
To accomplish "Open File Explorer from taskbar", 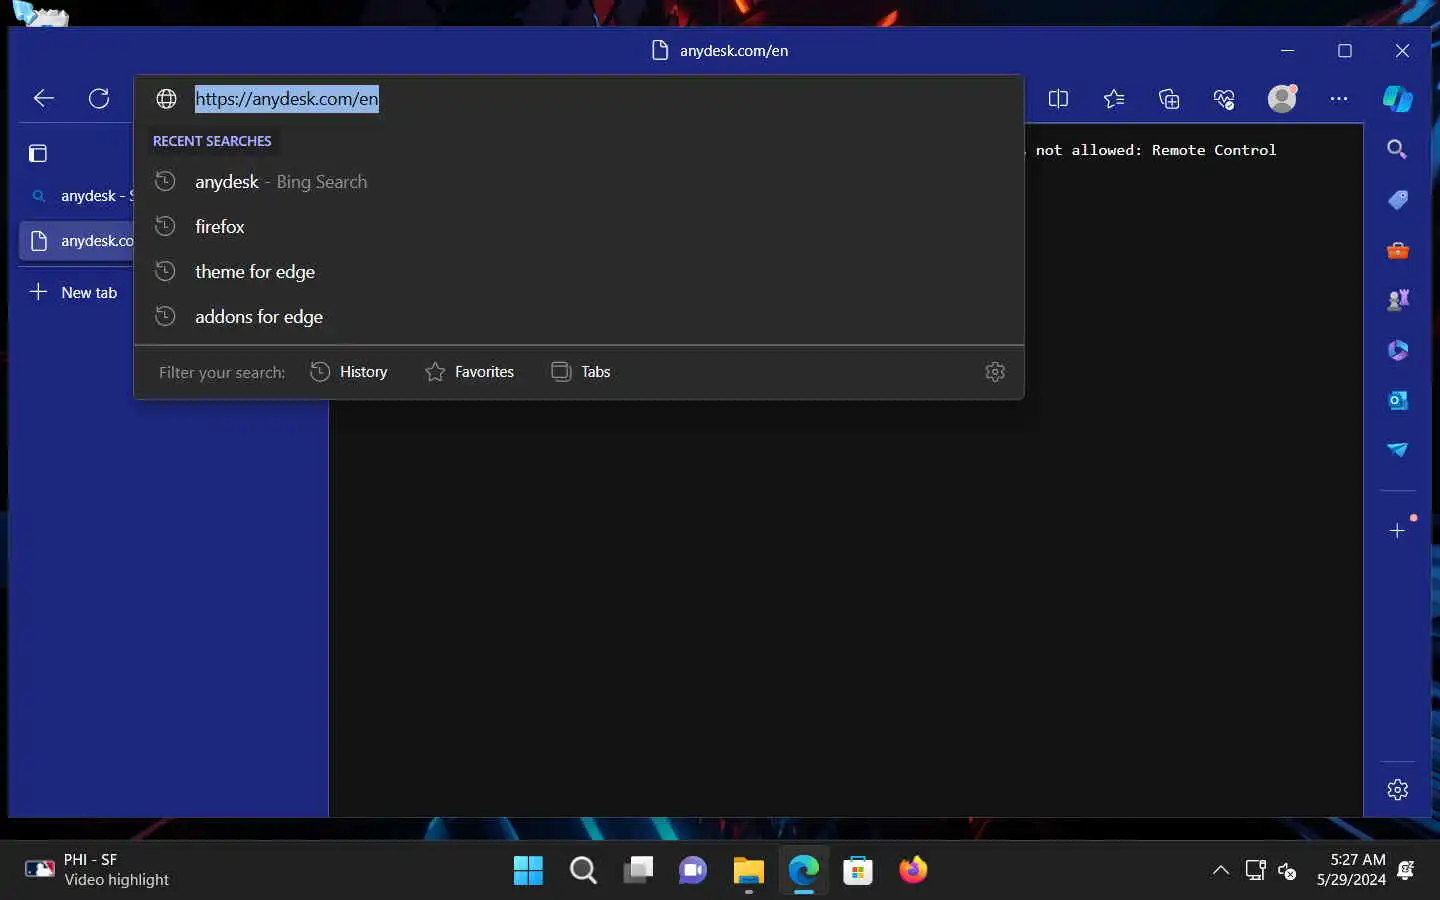I will click(748, 870).
